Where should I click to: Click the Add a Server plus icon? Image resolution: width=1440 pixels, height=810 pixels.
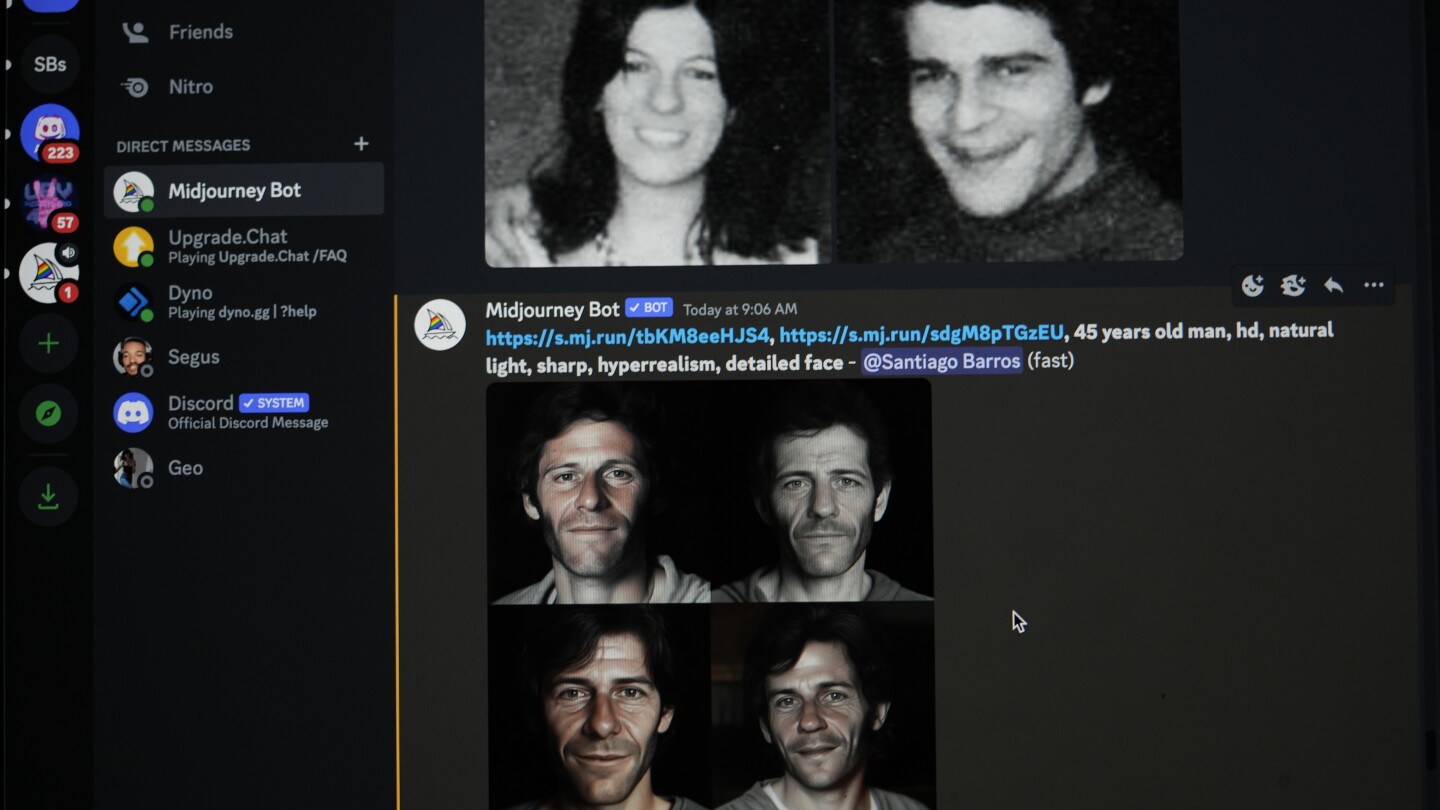tap(48, 344)
